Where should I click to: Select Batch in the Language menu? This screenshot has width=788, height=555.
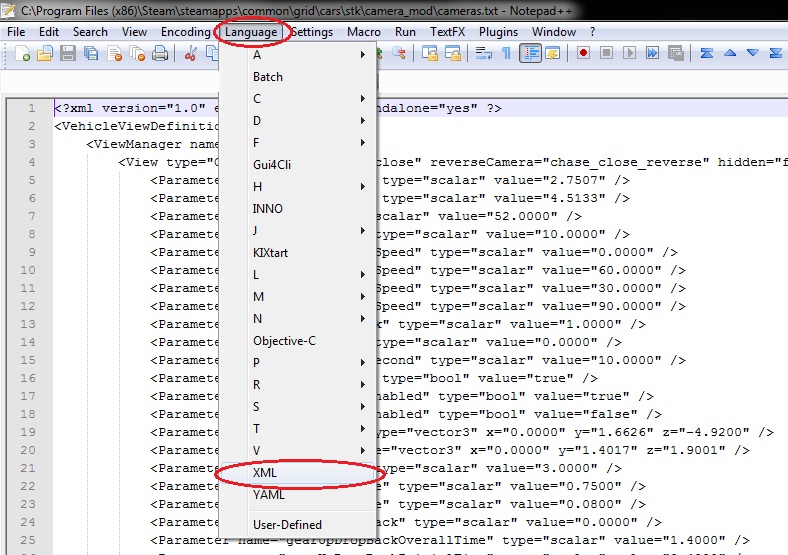coord(299,77)
